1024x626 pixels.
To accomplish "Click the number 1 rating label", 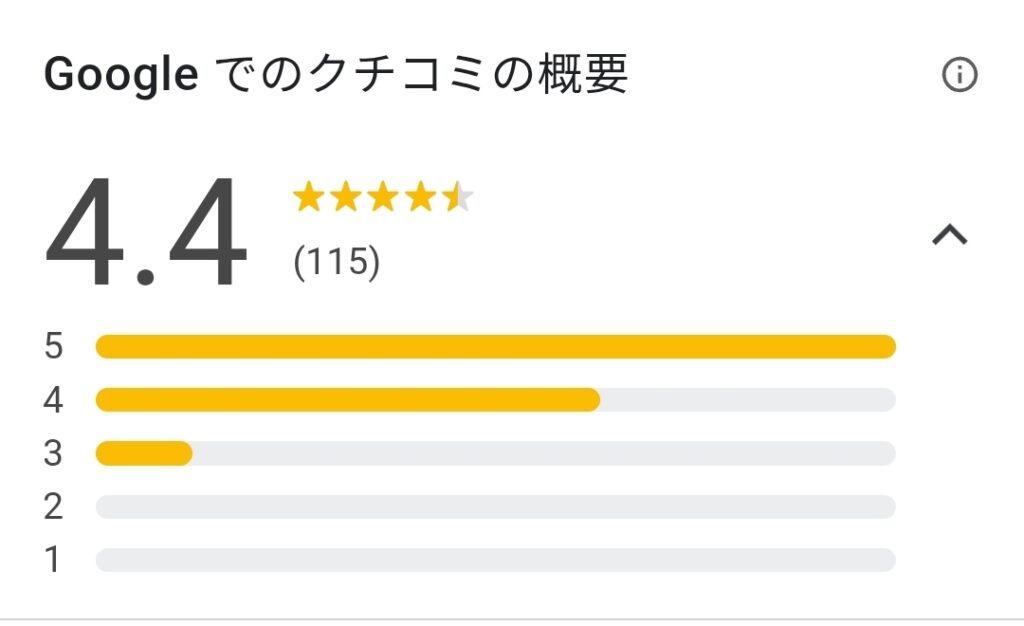I will [x=53, y=560].
